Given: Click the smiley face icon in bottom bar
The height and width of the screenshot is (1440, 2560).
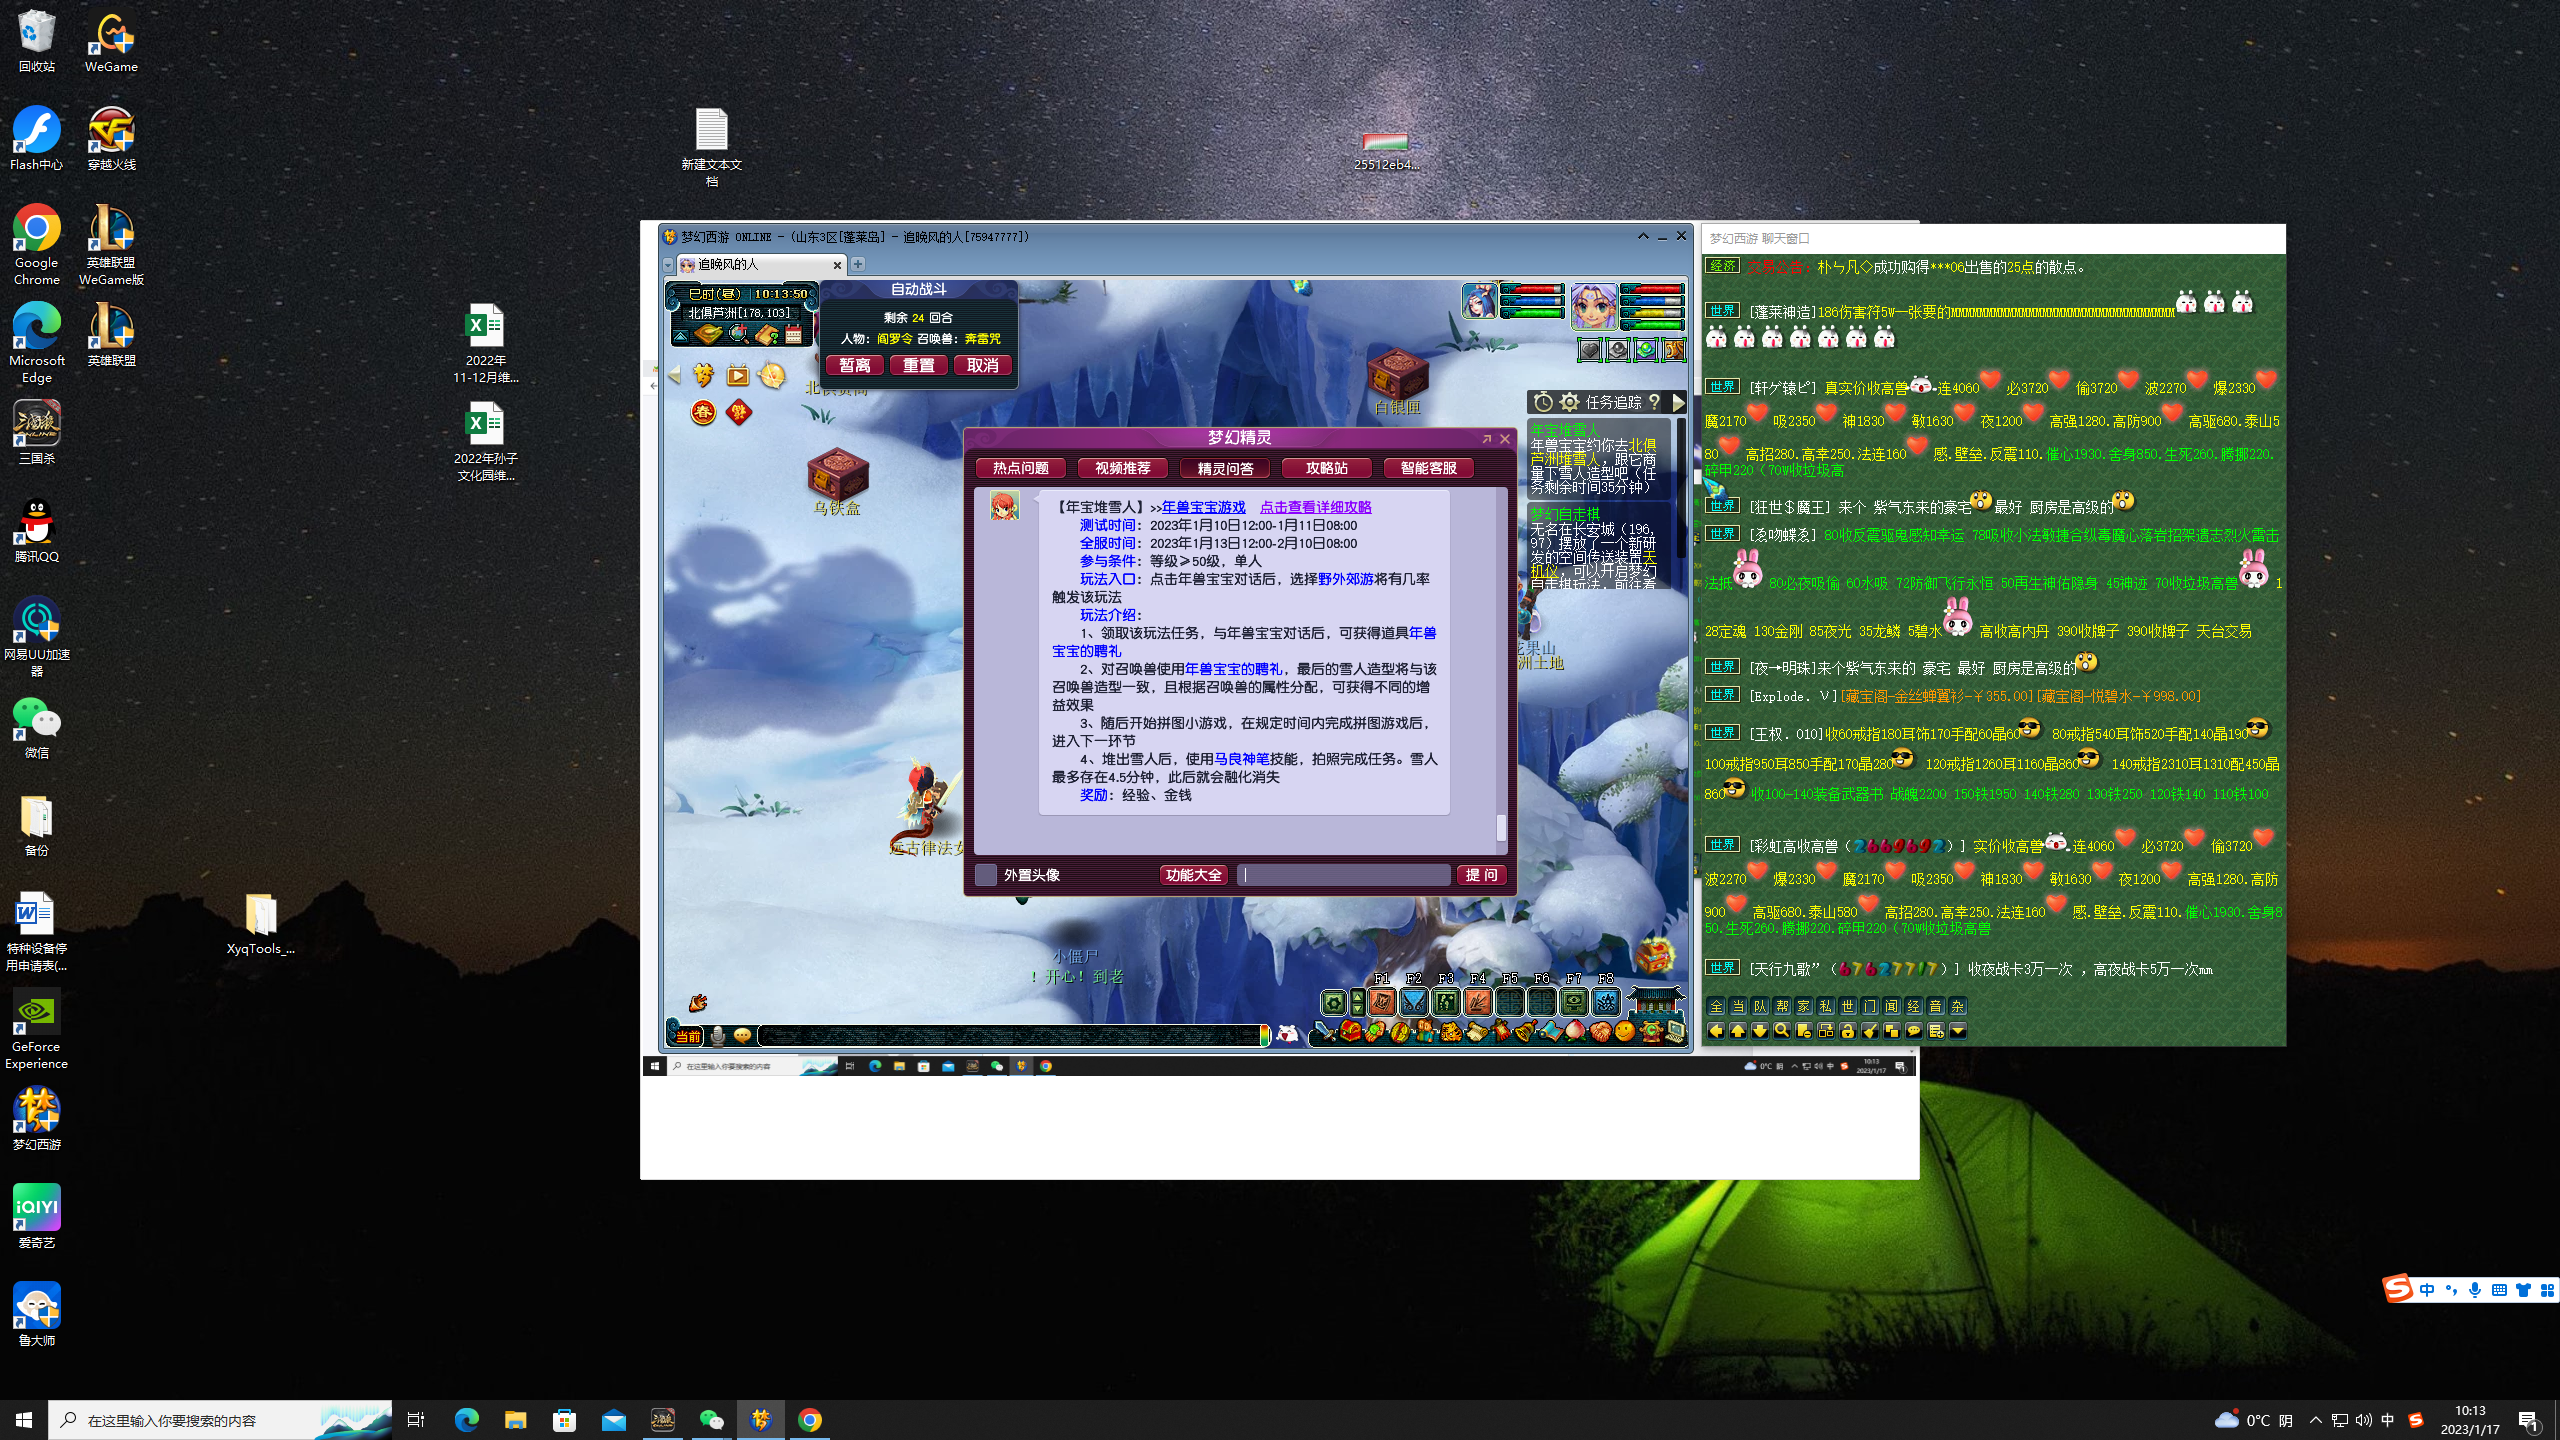Looking at the screenshot, I should pos(1624,1032).
